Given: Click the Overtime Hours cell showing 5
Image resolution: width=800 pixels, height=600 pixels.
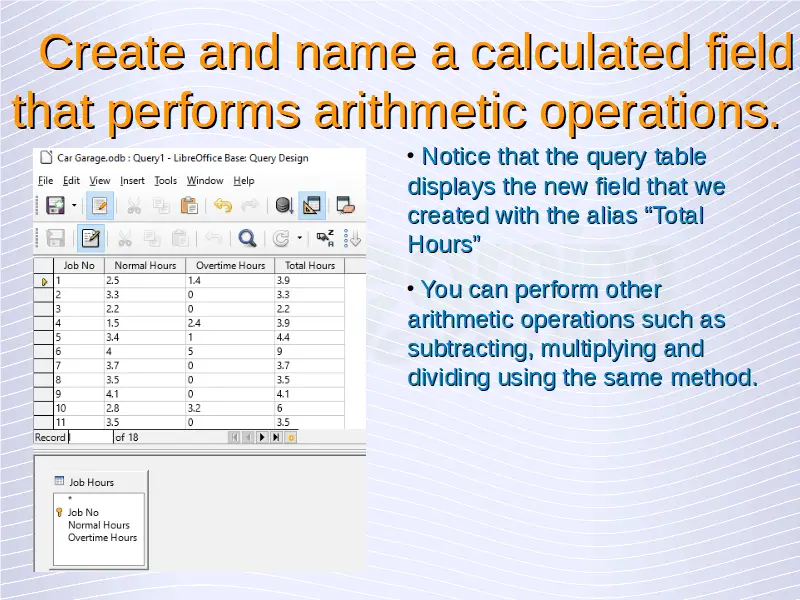Looking at the screenshot, I should (x=230, y=352).
